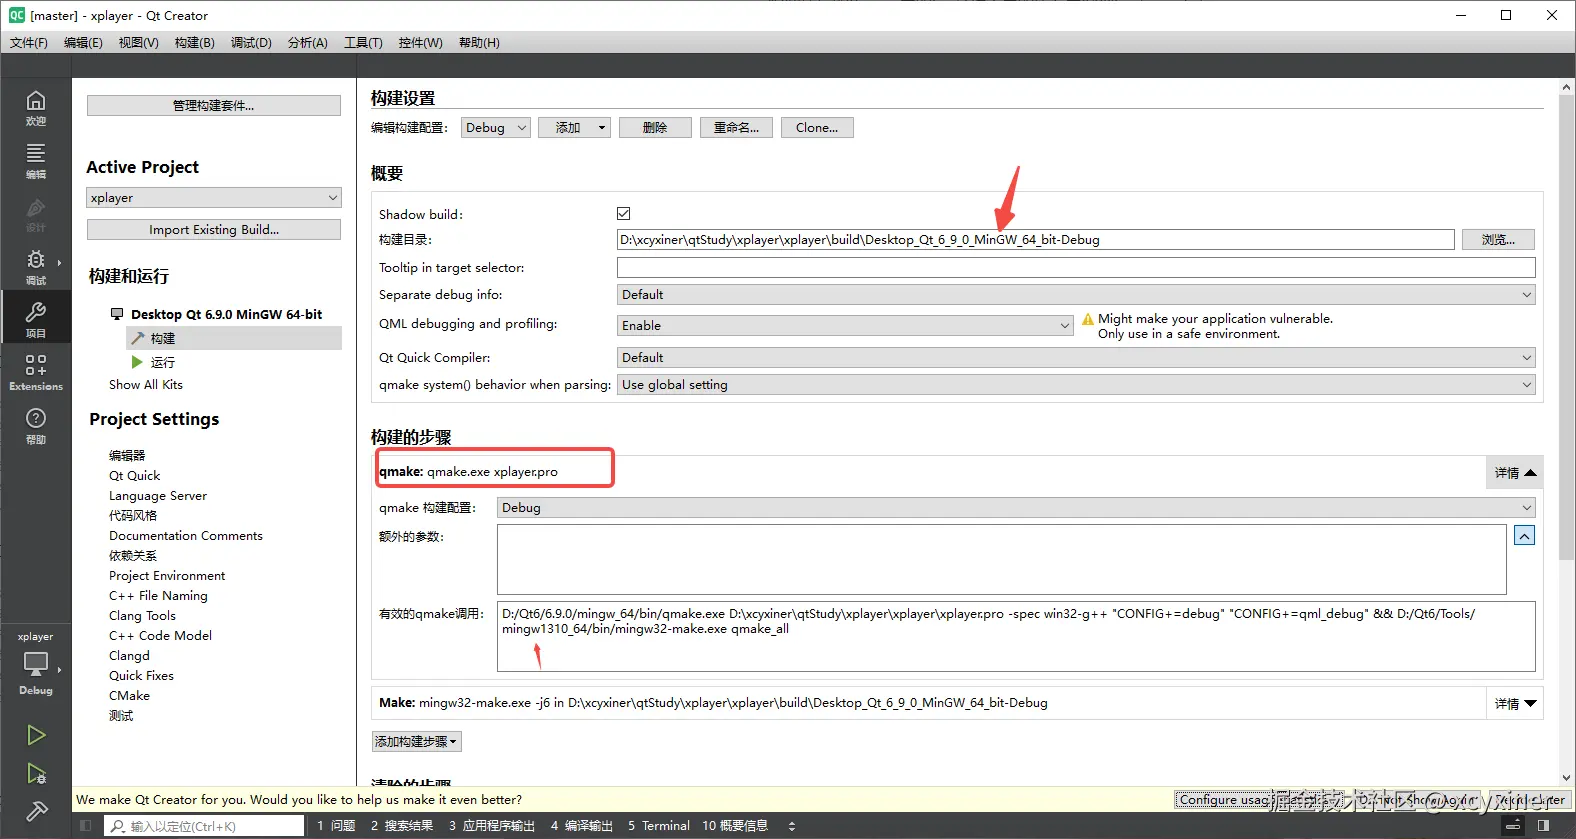Viewport: 1576px width, 839px height.
Task: Click the Import Existing Build button
Action: coord(214,230)
